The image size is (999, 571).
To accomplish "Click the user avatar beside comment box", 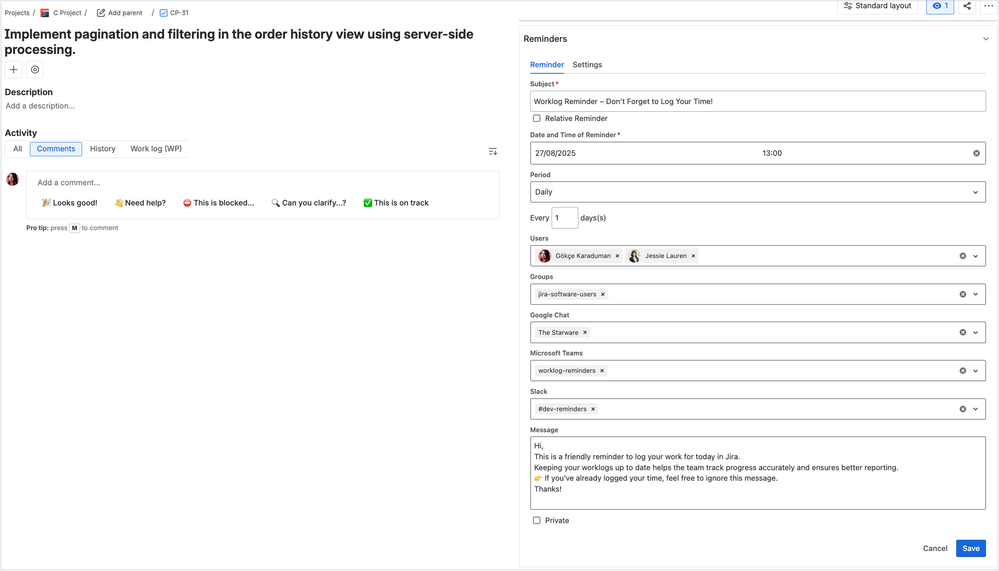I will tap(12, 179).
